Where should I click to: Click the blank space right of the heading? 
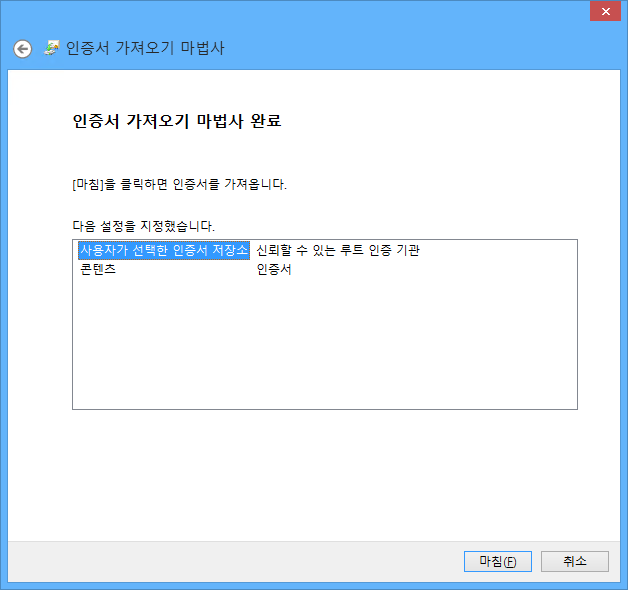[x=450, y=122]
